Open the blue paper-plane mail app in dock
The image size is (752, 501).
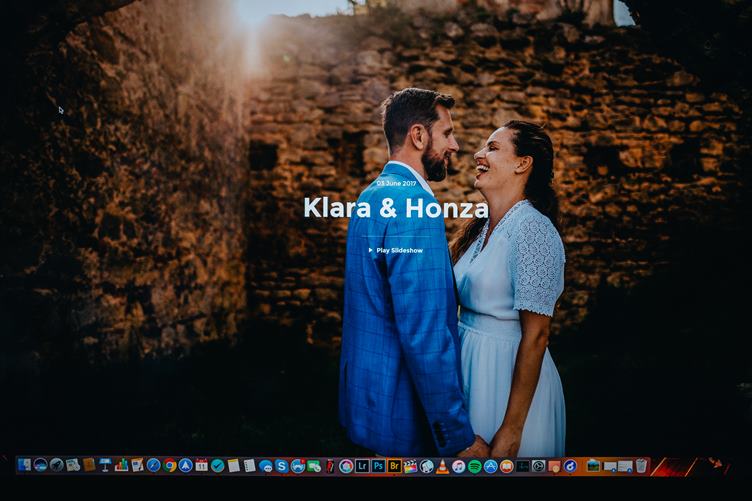[186, 465]
